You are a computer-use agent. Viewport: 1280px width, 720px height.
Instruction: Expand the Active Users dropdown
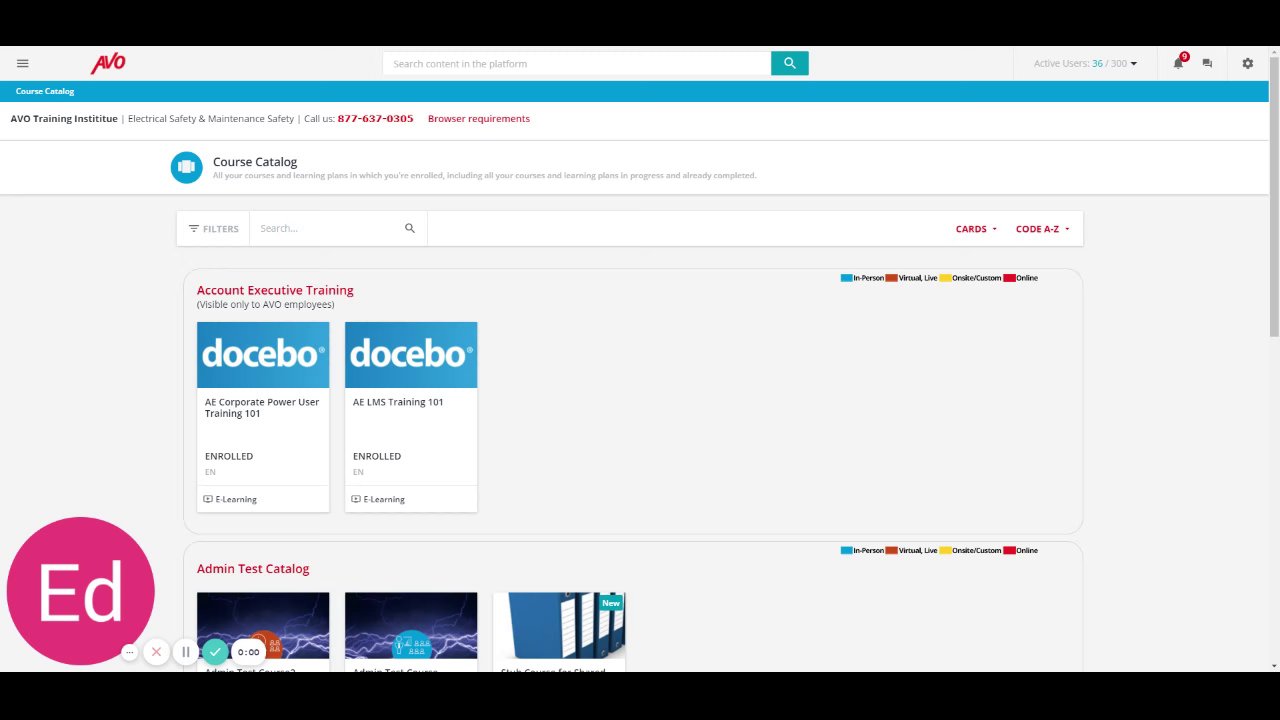[x=1085, y=63]
